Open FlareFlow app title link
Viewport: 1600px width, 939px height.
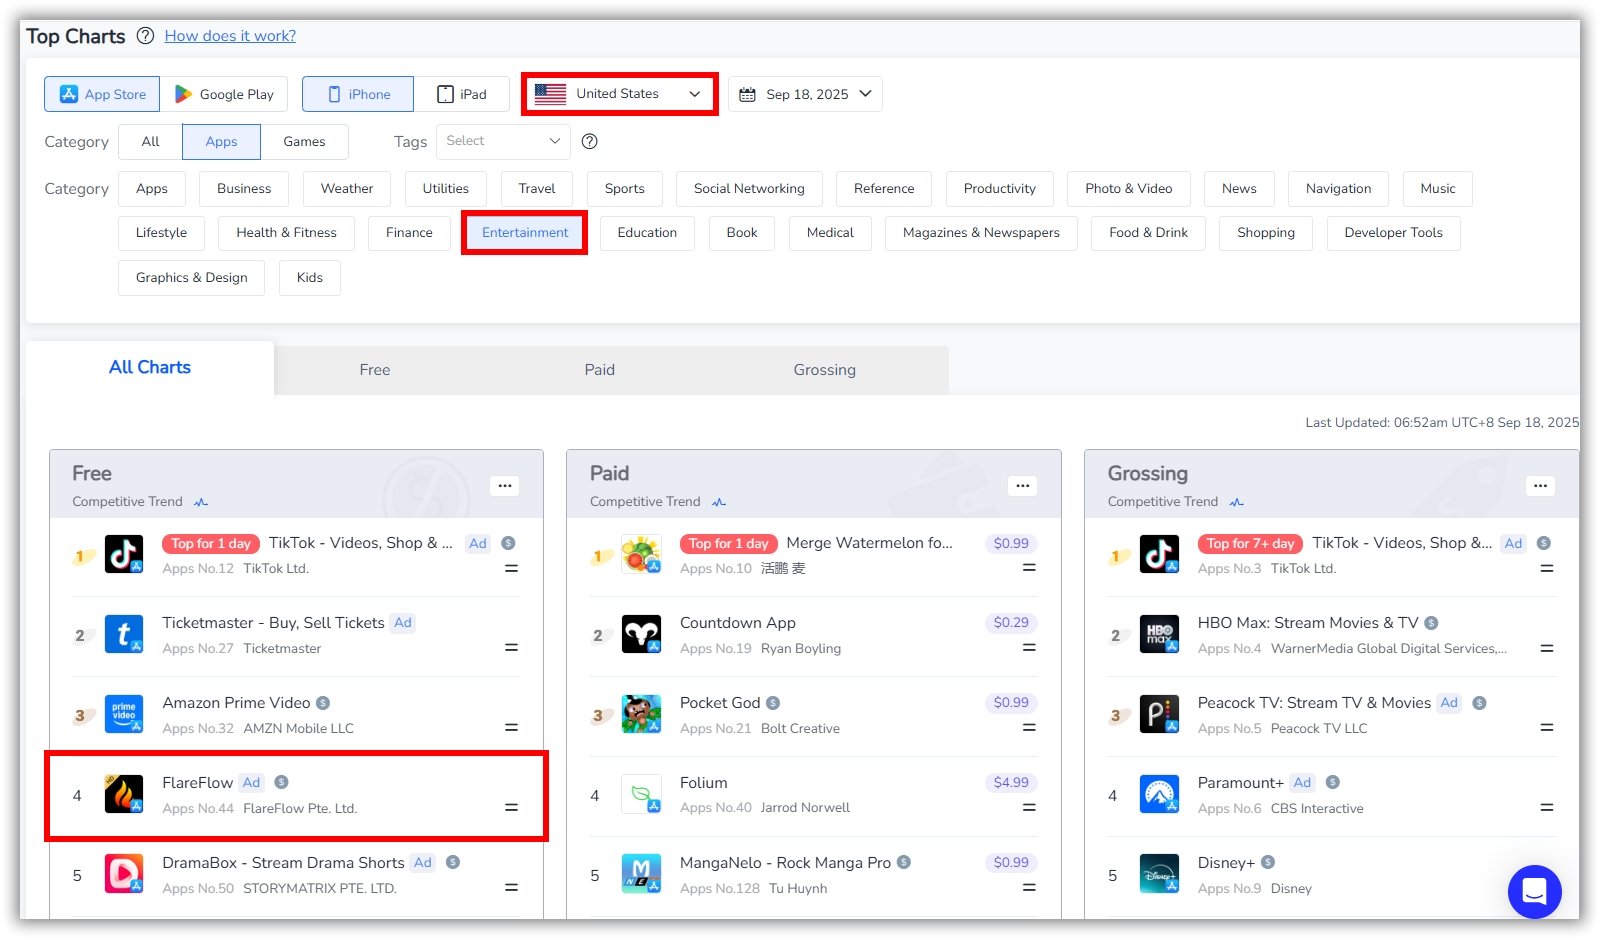point(198,783)
